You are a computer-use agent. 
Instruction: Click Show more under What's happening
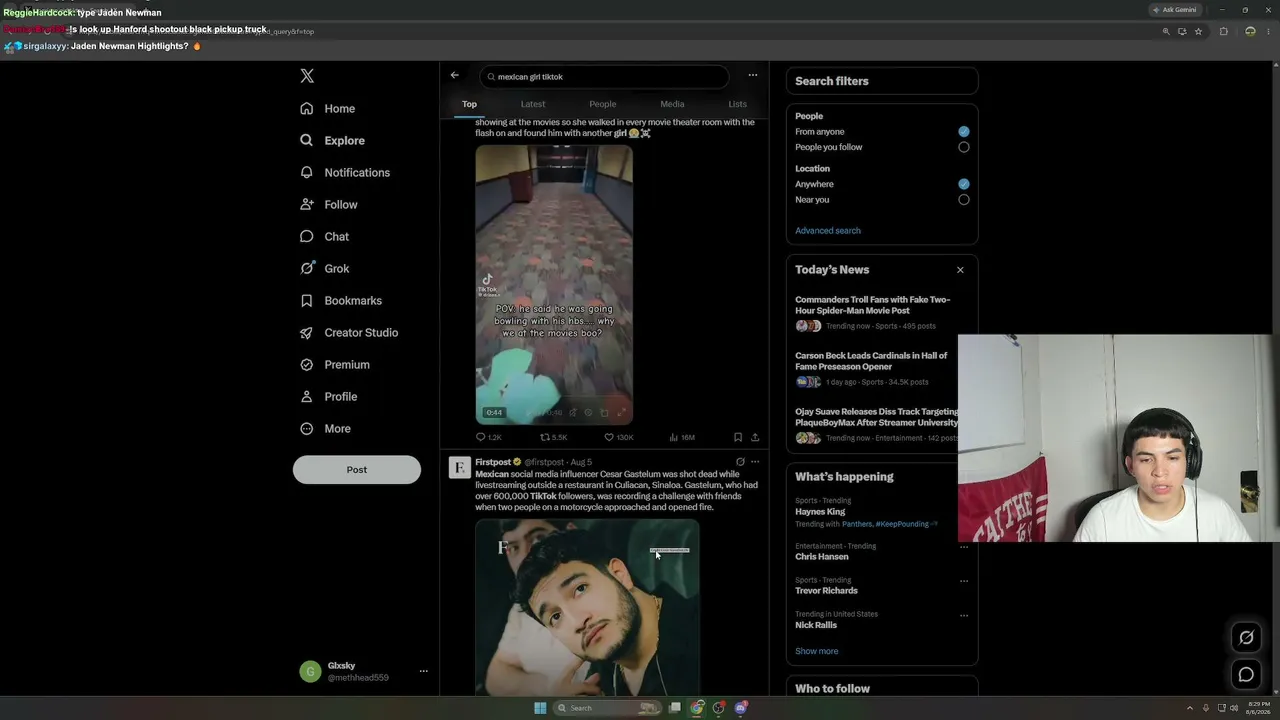click(x=817, y=651)
